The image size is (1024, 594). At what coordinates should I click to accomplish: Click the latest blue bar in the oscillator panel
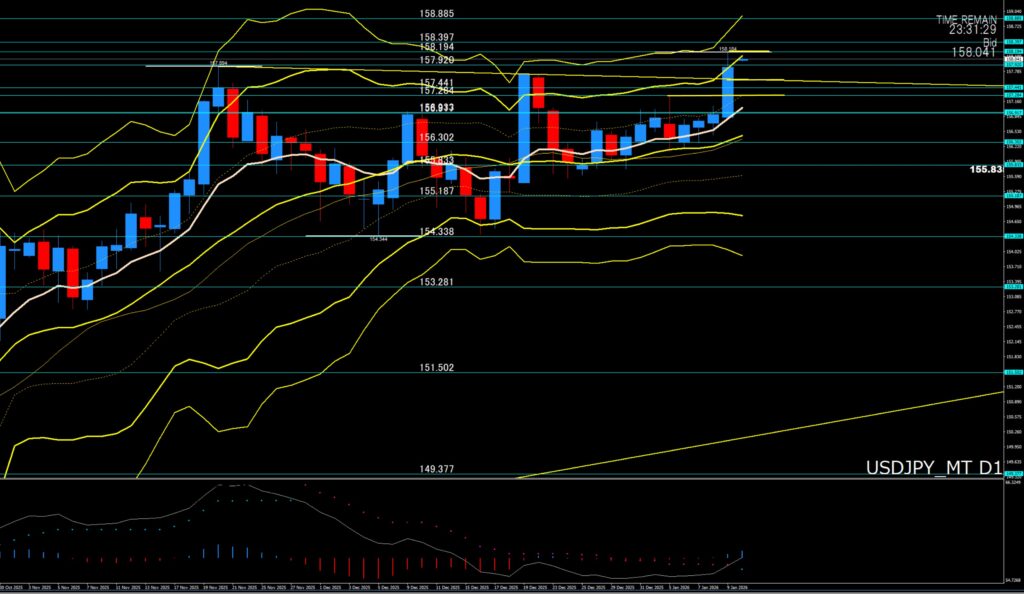[x=742, y=554]
